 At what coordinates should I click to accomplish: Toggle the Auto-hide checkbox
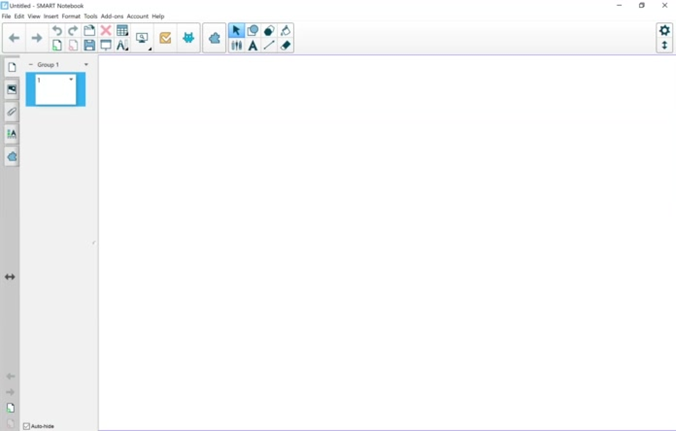[x=26, y=426]
